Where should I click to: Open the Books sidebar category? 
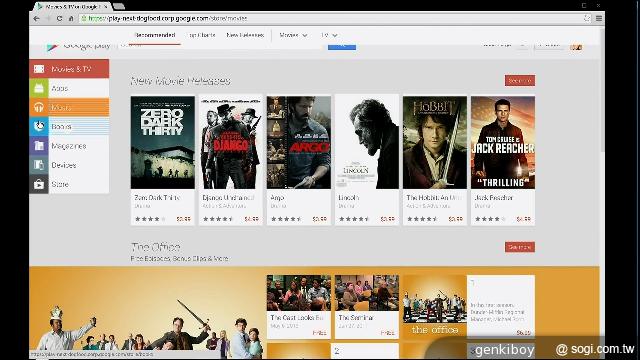coord(69,126)
